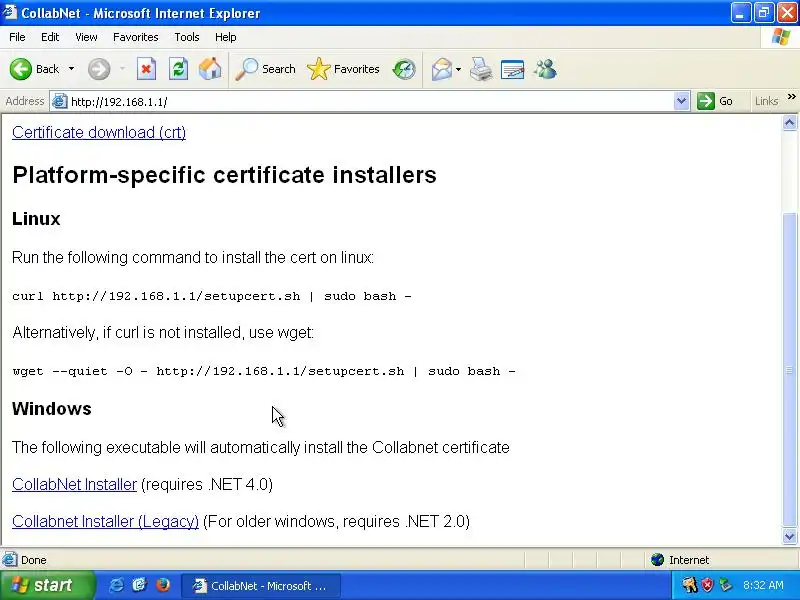Click the IE title bar icon
The image size is (800, 600).
[9, 12]
